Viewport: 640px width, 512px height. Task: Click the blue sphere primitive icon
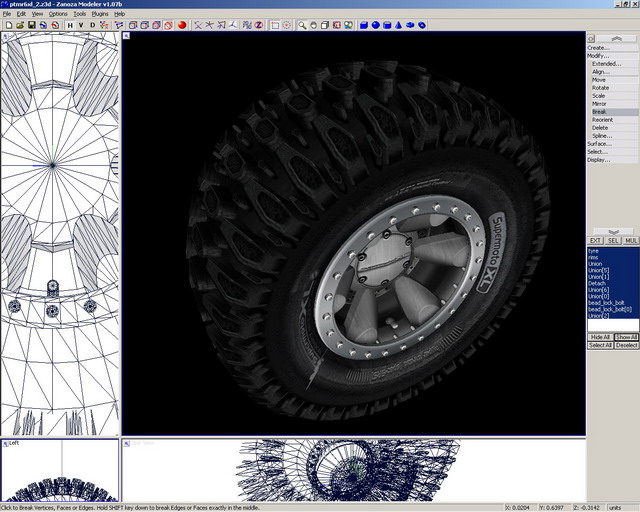376,25
